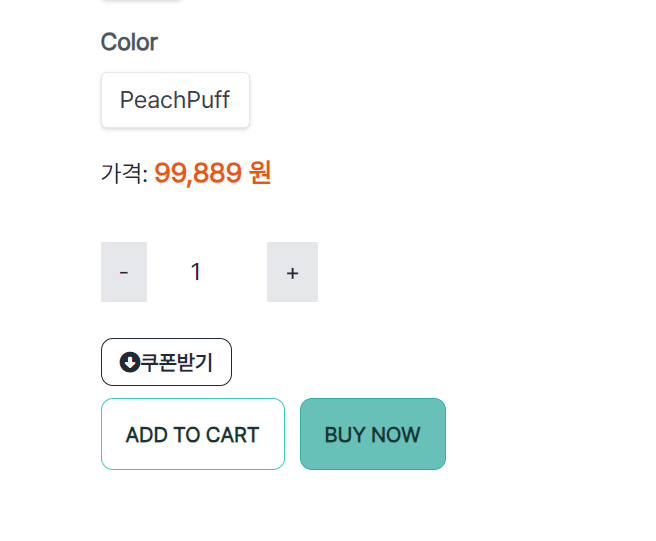Click the partially visible option box at top
This screenshot has width=656, height=541.
141,0
